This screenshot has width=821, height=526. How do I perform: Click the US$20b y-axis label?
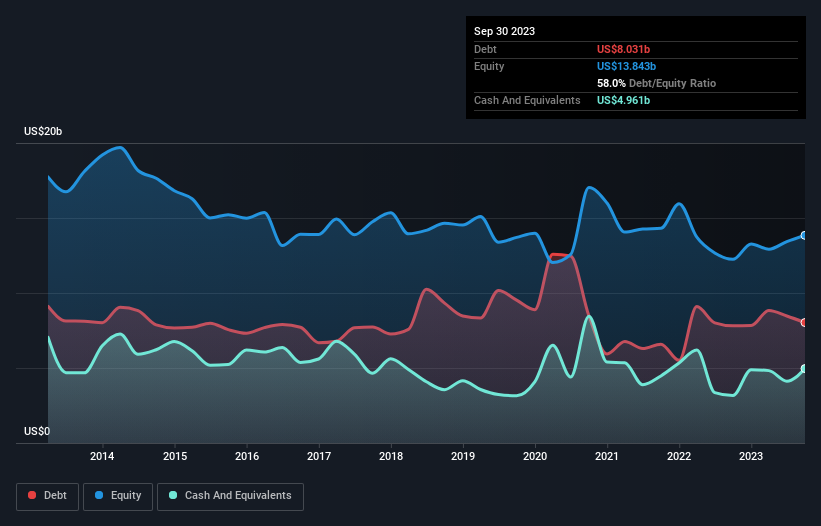(43, 131)
